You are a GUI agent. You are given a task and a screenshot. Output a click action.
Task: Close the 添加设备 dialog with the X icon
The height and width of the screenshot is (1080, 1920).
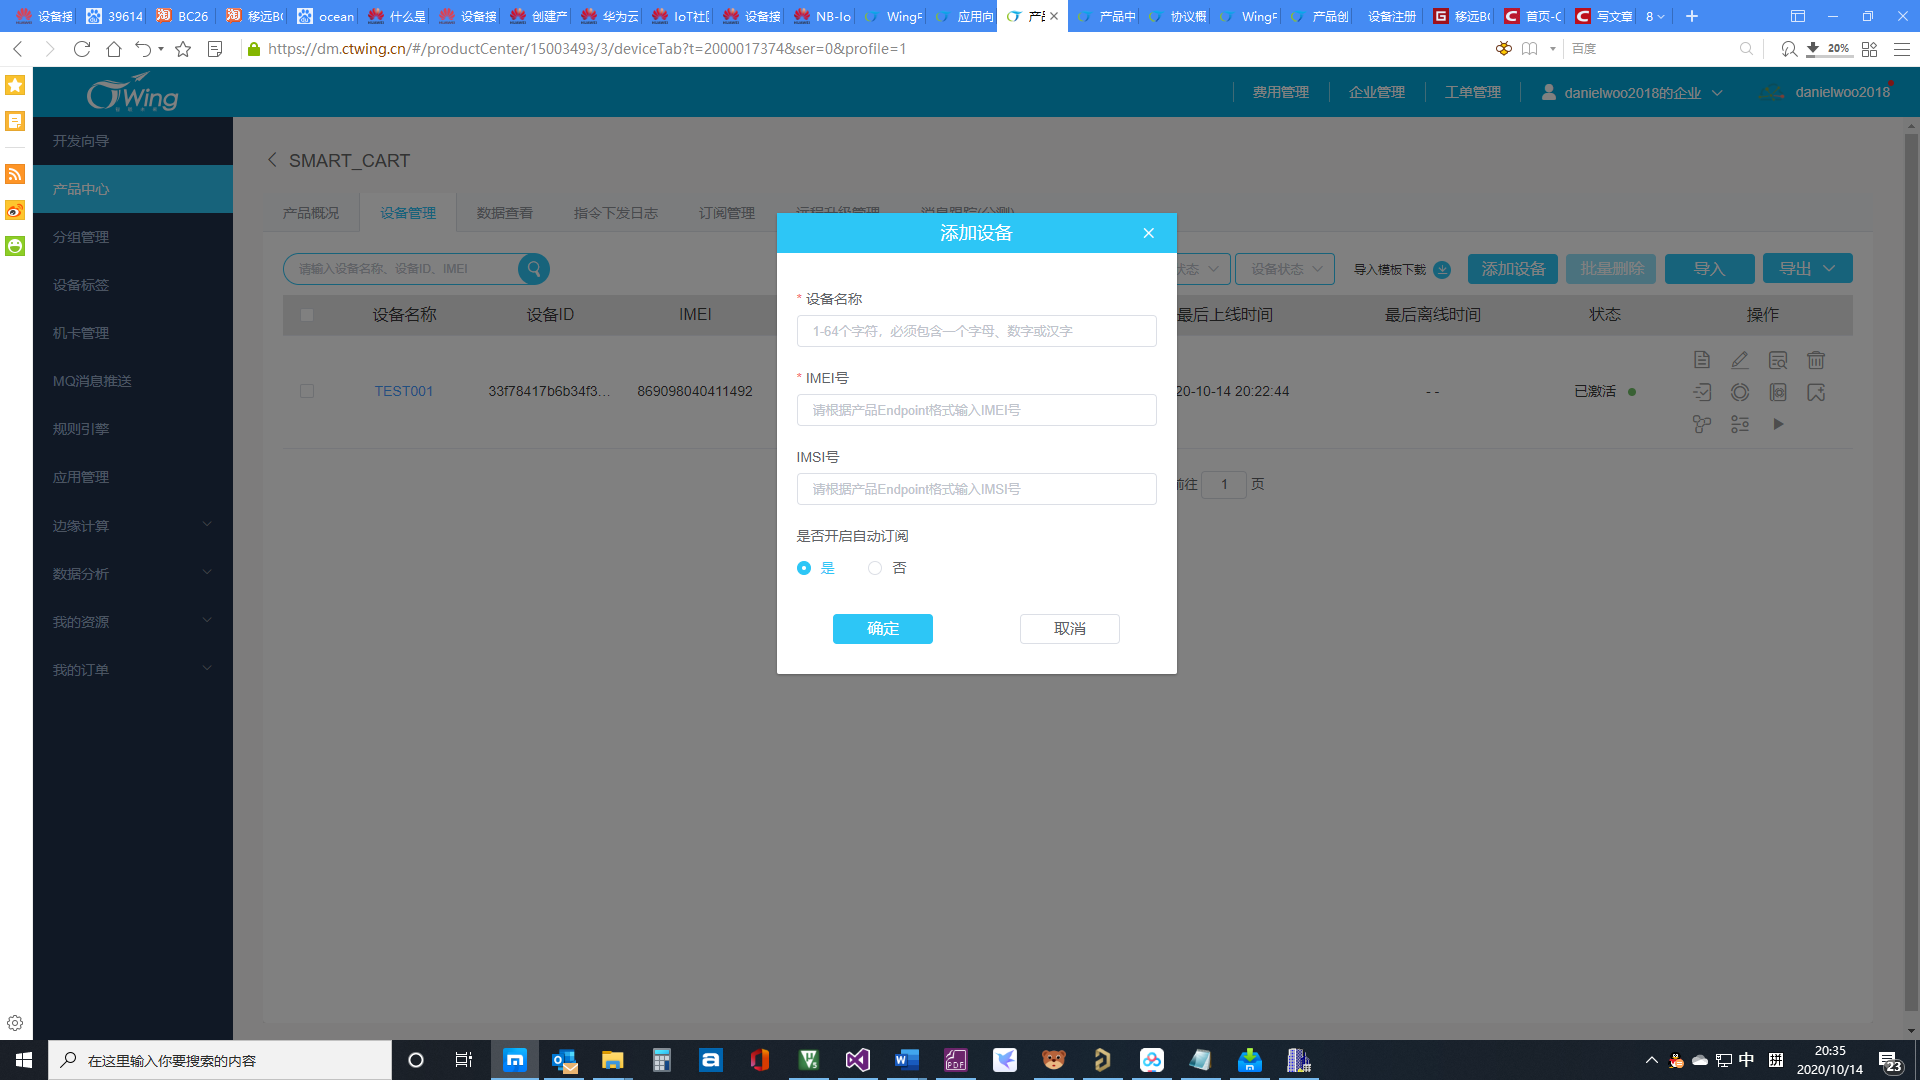pyautogui.click(x=1148, y=233)
